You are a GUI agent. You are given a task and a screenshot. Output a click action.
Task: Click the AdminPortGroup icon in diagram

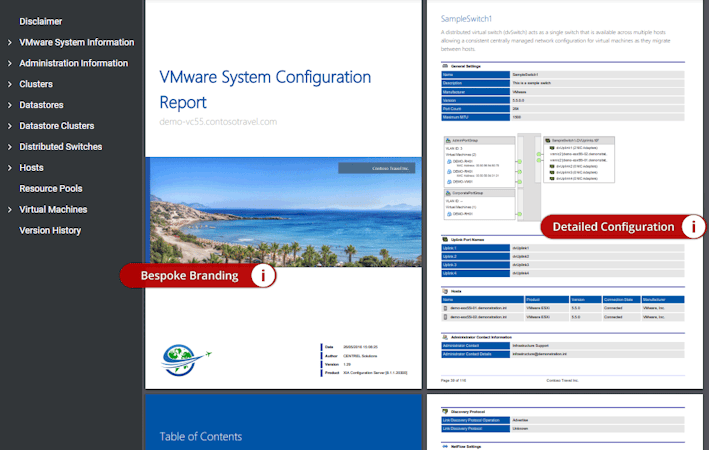click(448, 141)
